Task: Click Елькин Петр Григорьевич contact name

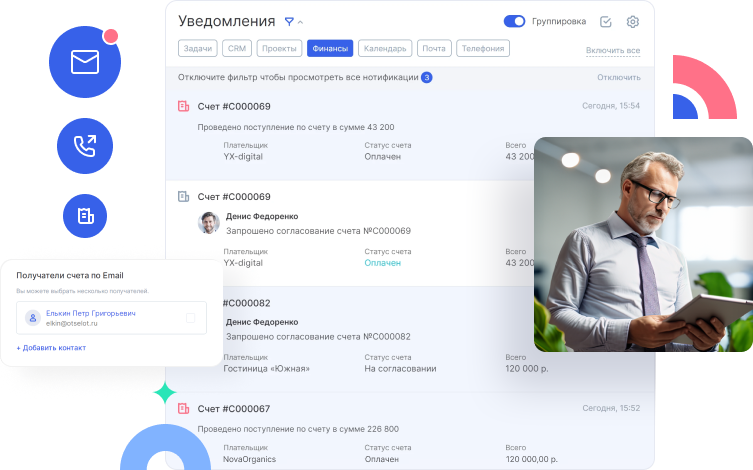Action: click(91, 313)
